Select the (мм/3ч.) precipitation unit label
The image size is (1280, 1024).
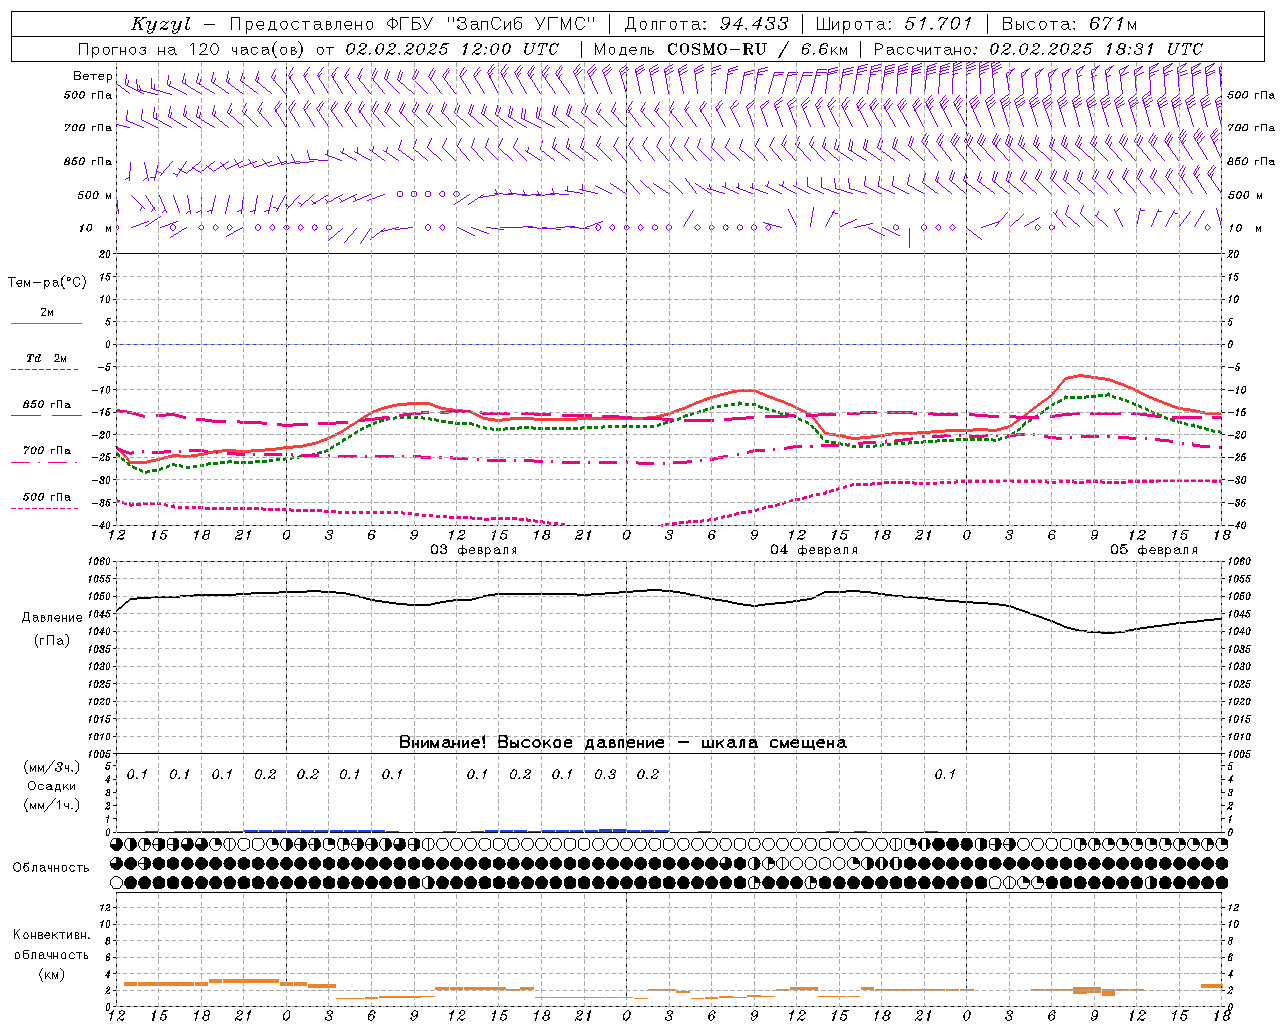click(x=52, y=767)
